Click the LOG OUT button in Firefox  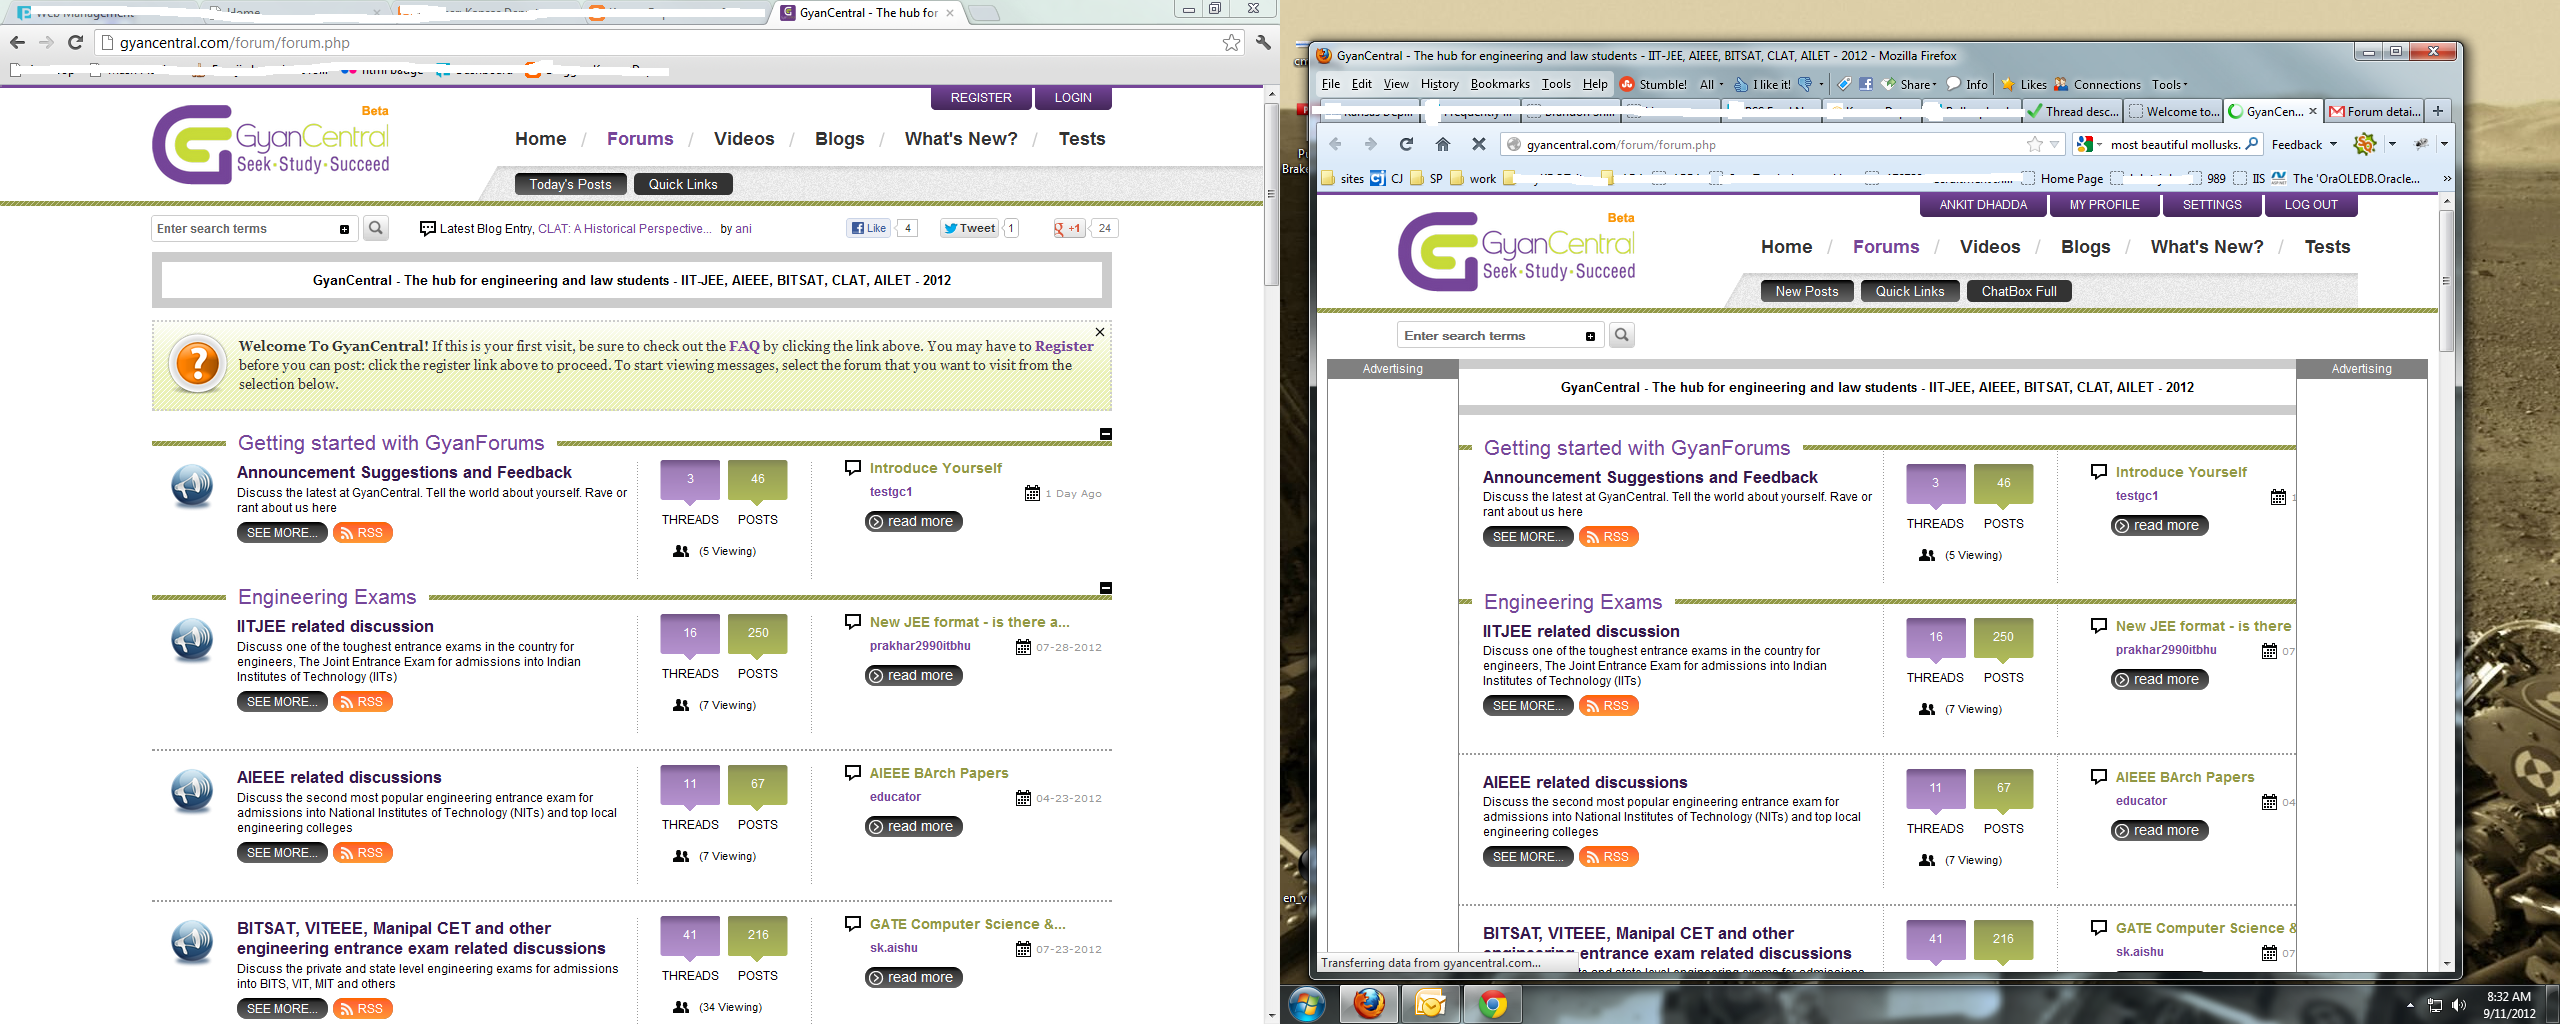tap(2311, 204)
